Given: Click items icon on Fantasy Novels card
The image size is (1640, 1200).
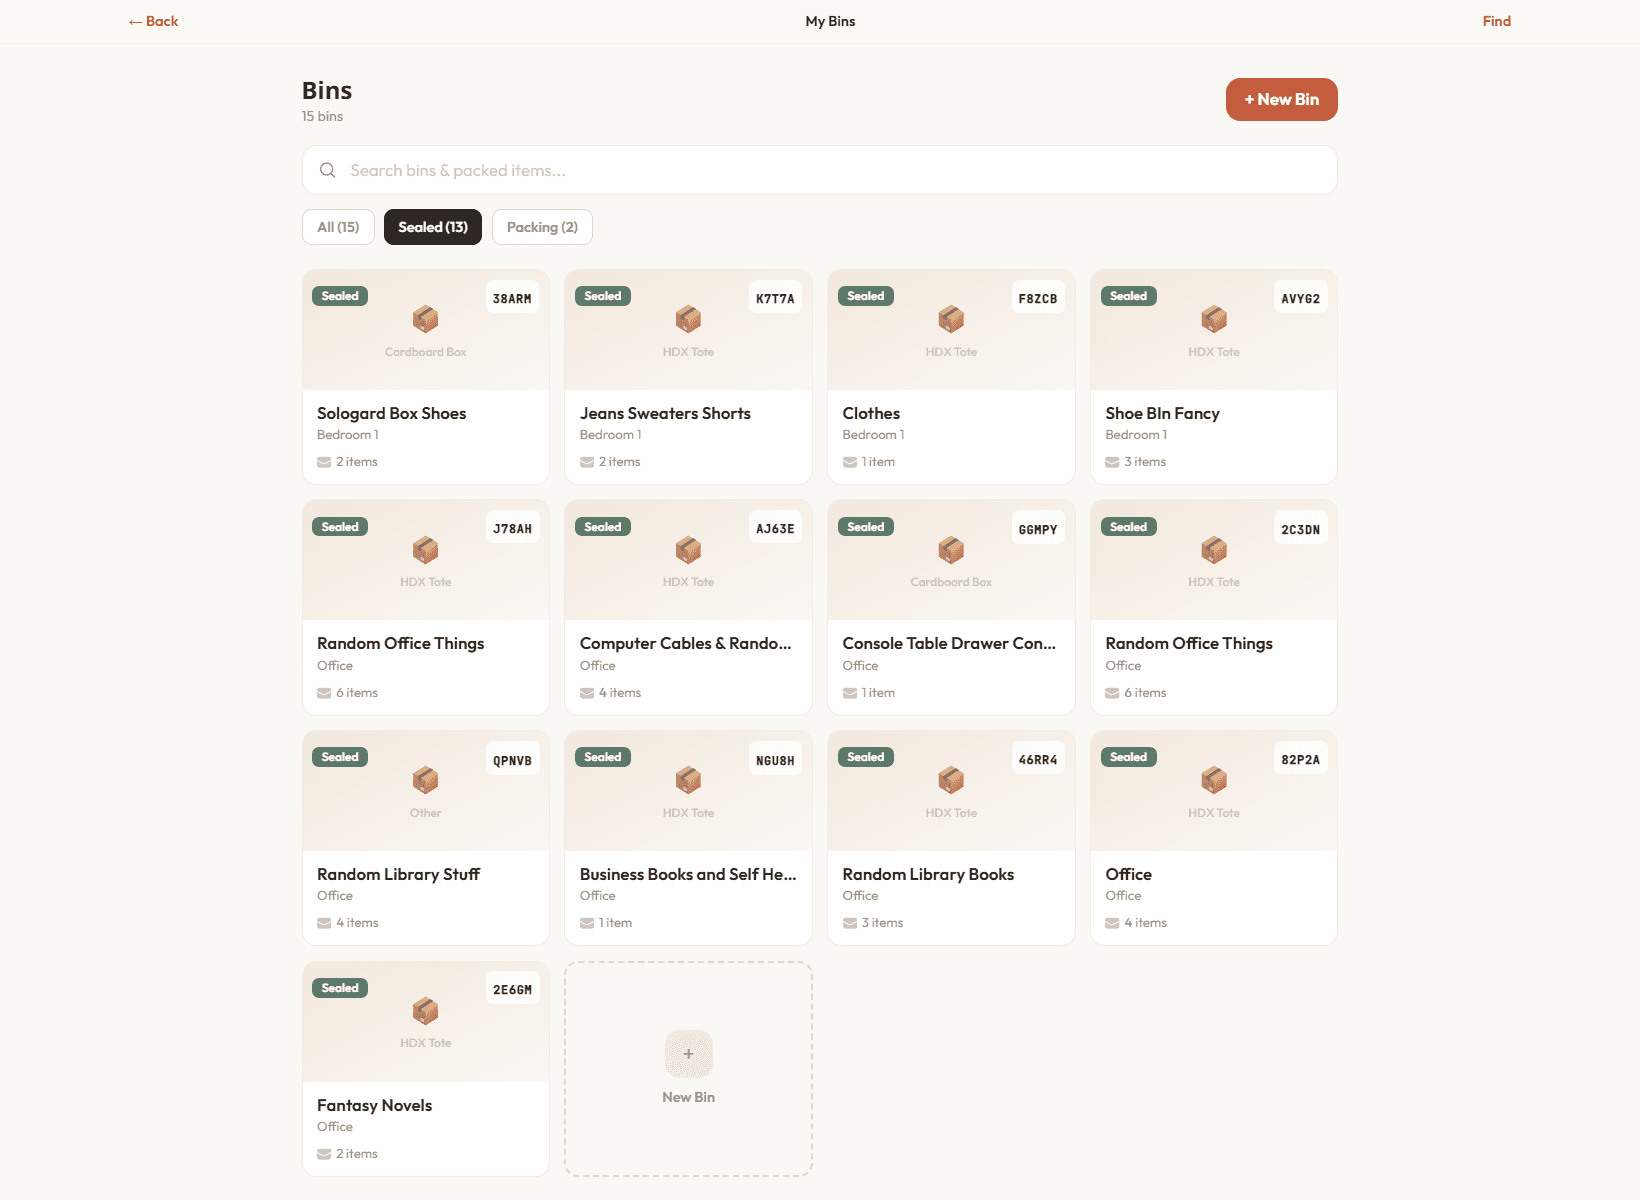Looking at the screenshot, I should (324, 1154).
